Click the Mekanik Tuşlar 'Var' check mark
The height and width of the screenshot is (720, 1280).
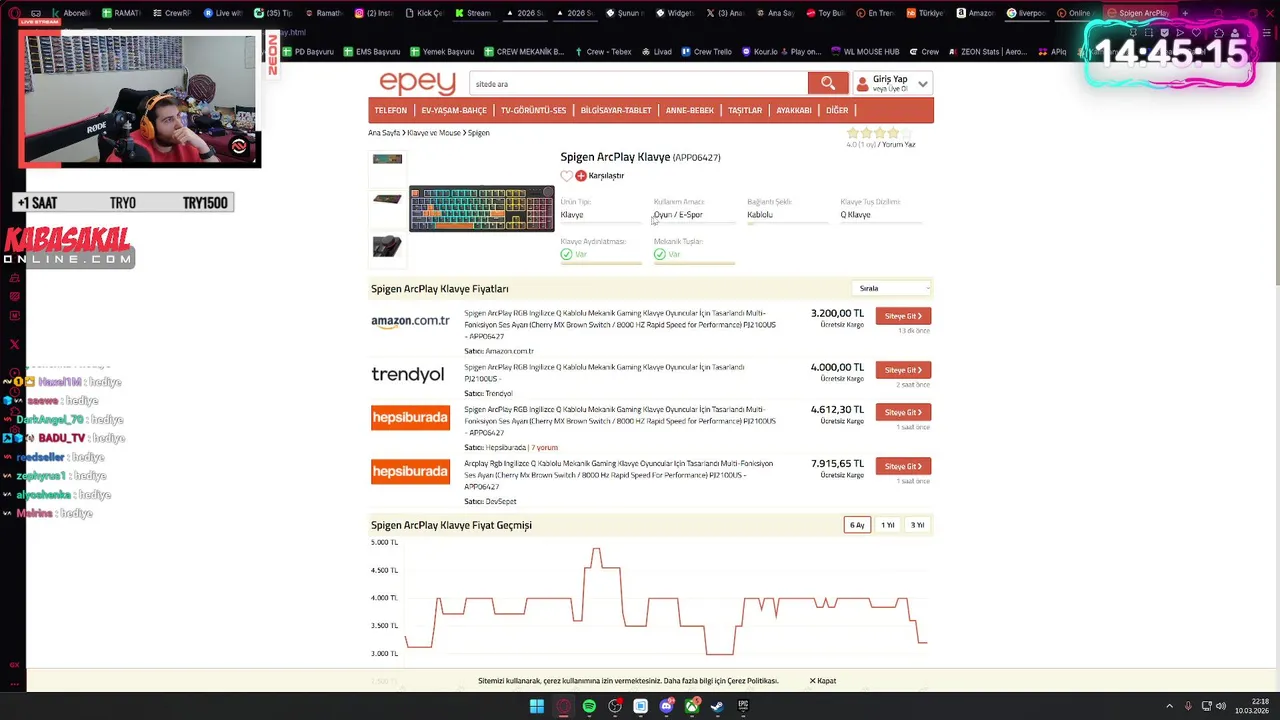[x=660, y=254]
